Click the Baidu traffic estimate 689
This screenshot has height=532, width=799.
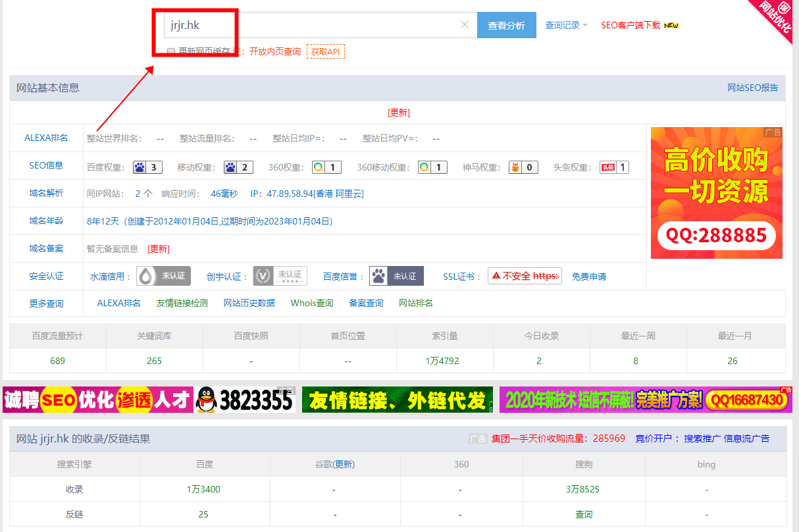[58, 361]
